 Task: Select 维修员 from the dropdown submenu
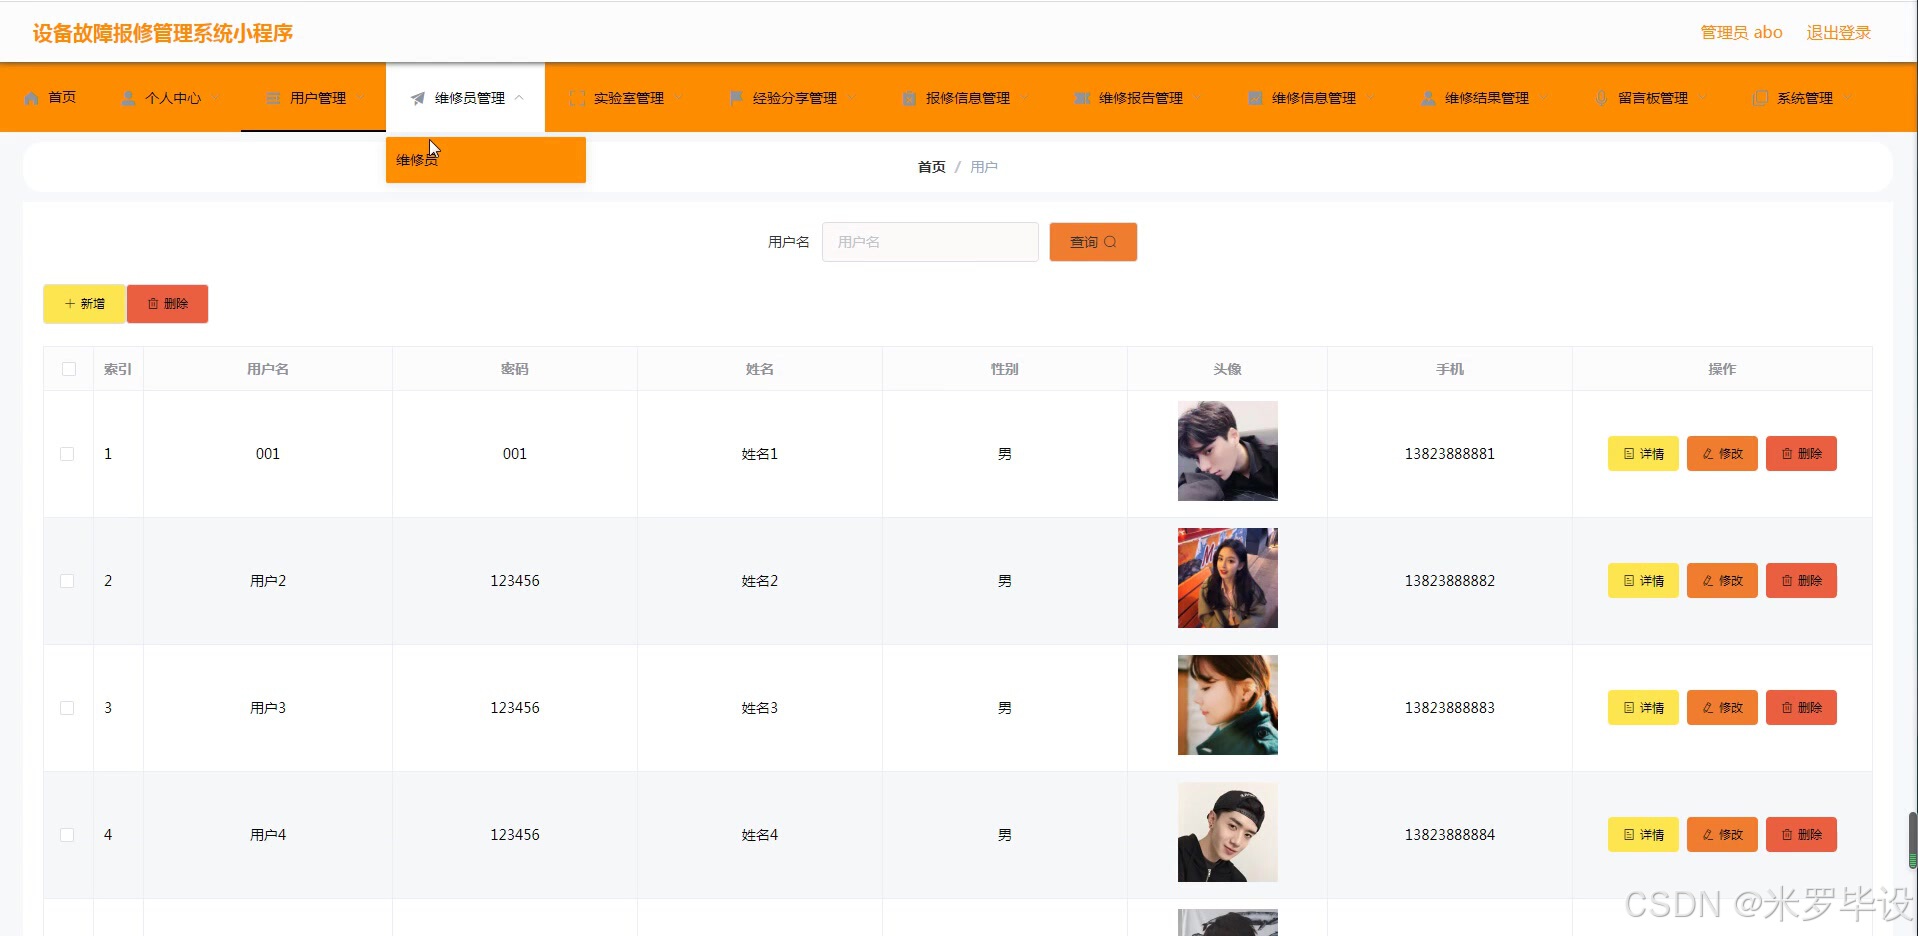[x=486, y=160]
